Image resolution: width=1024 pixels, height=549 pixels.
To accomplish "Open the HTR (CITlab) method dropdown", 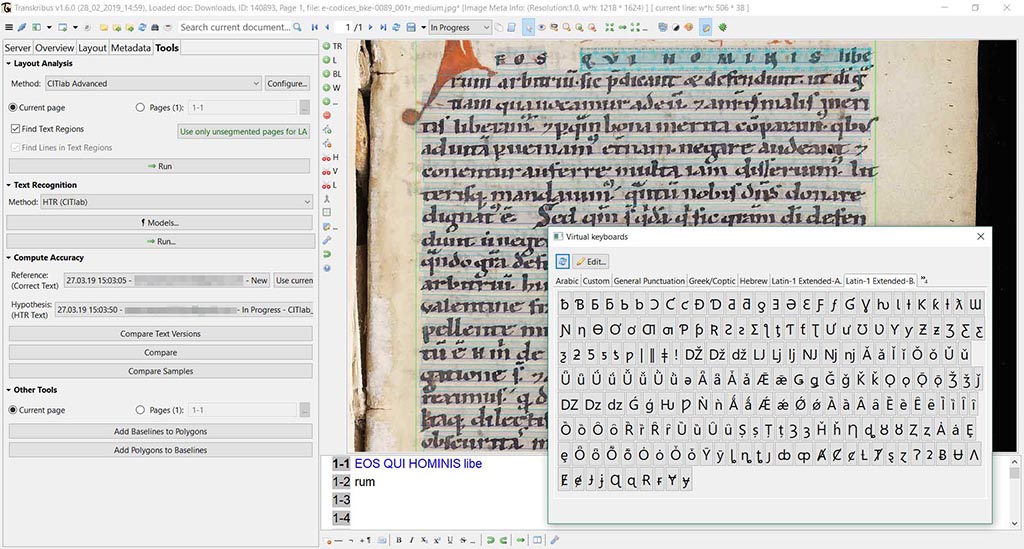I will click(176, 202).
